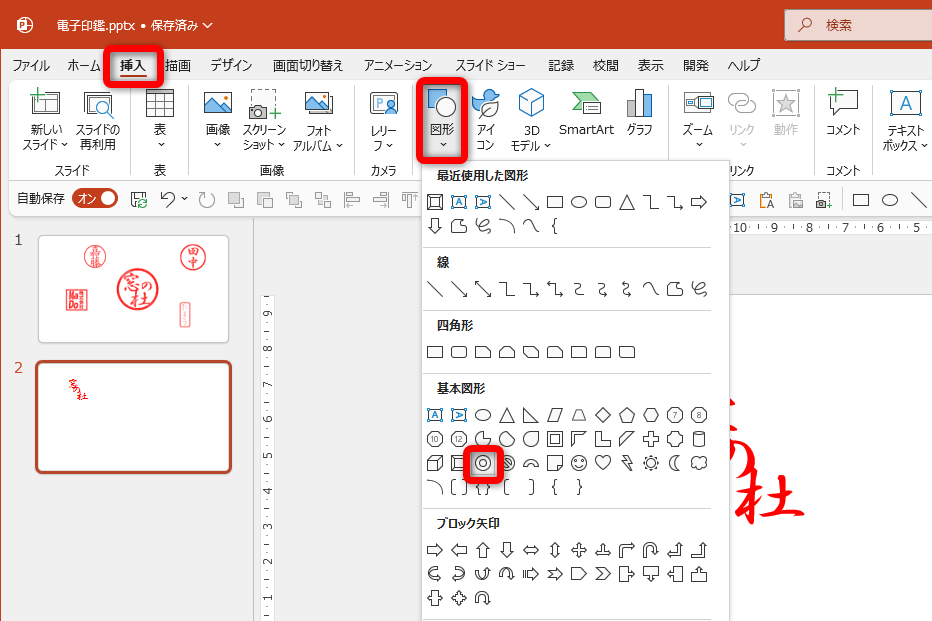The image size is (932, 621).
Task: Open the 校閲 ribbon tab
Action: (605, 65)
